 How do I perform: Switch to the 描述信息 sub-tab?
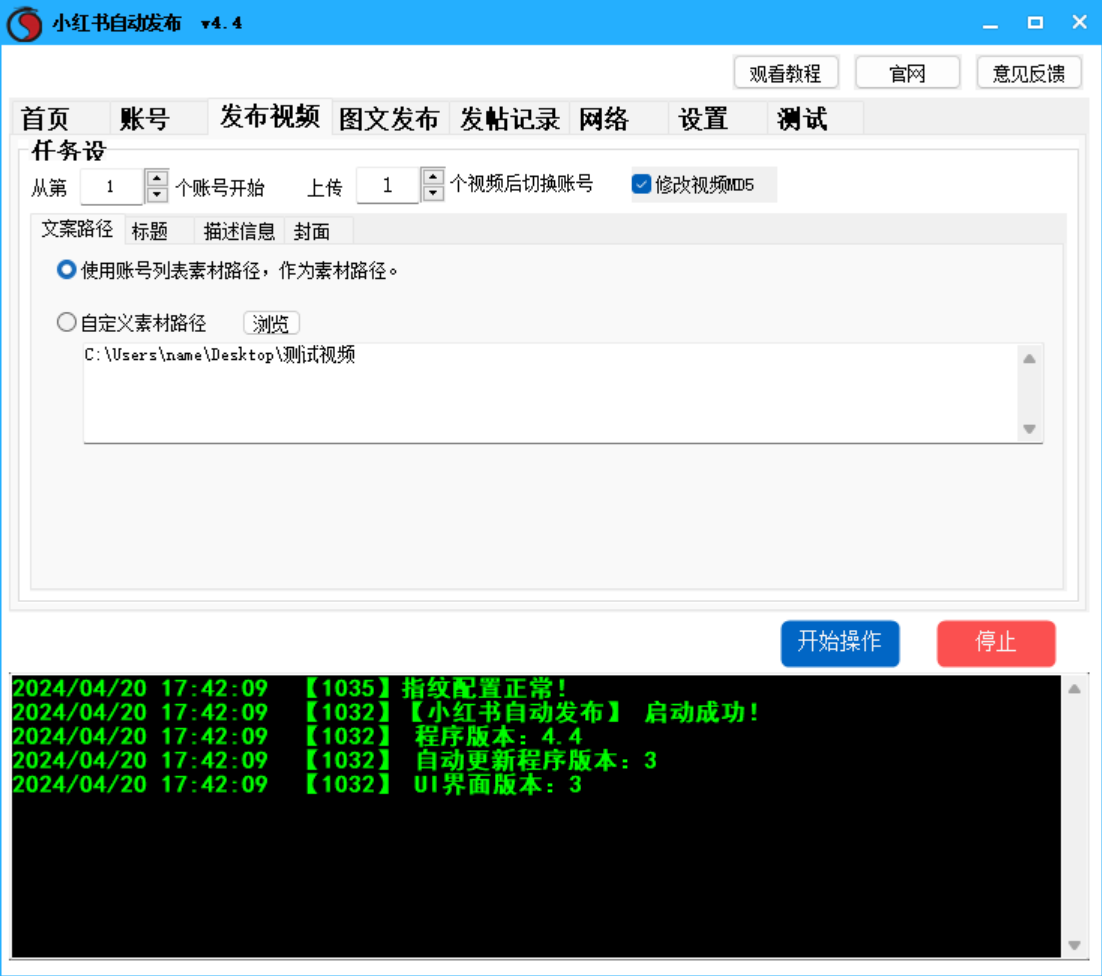point(239,232)
